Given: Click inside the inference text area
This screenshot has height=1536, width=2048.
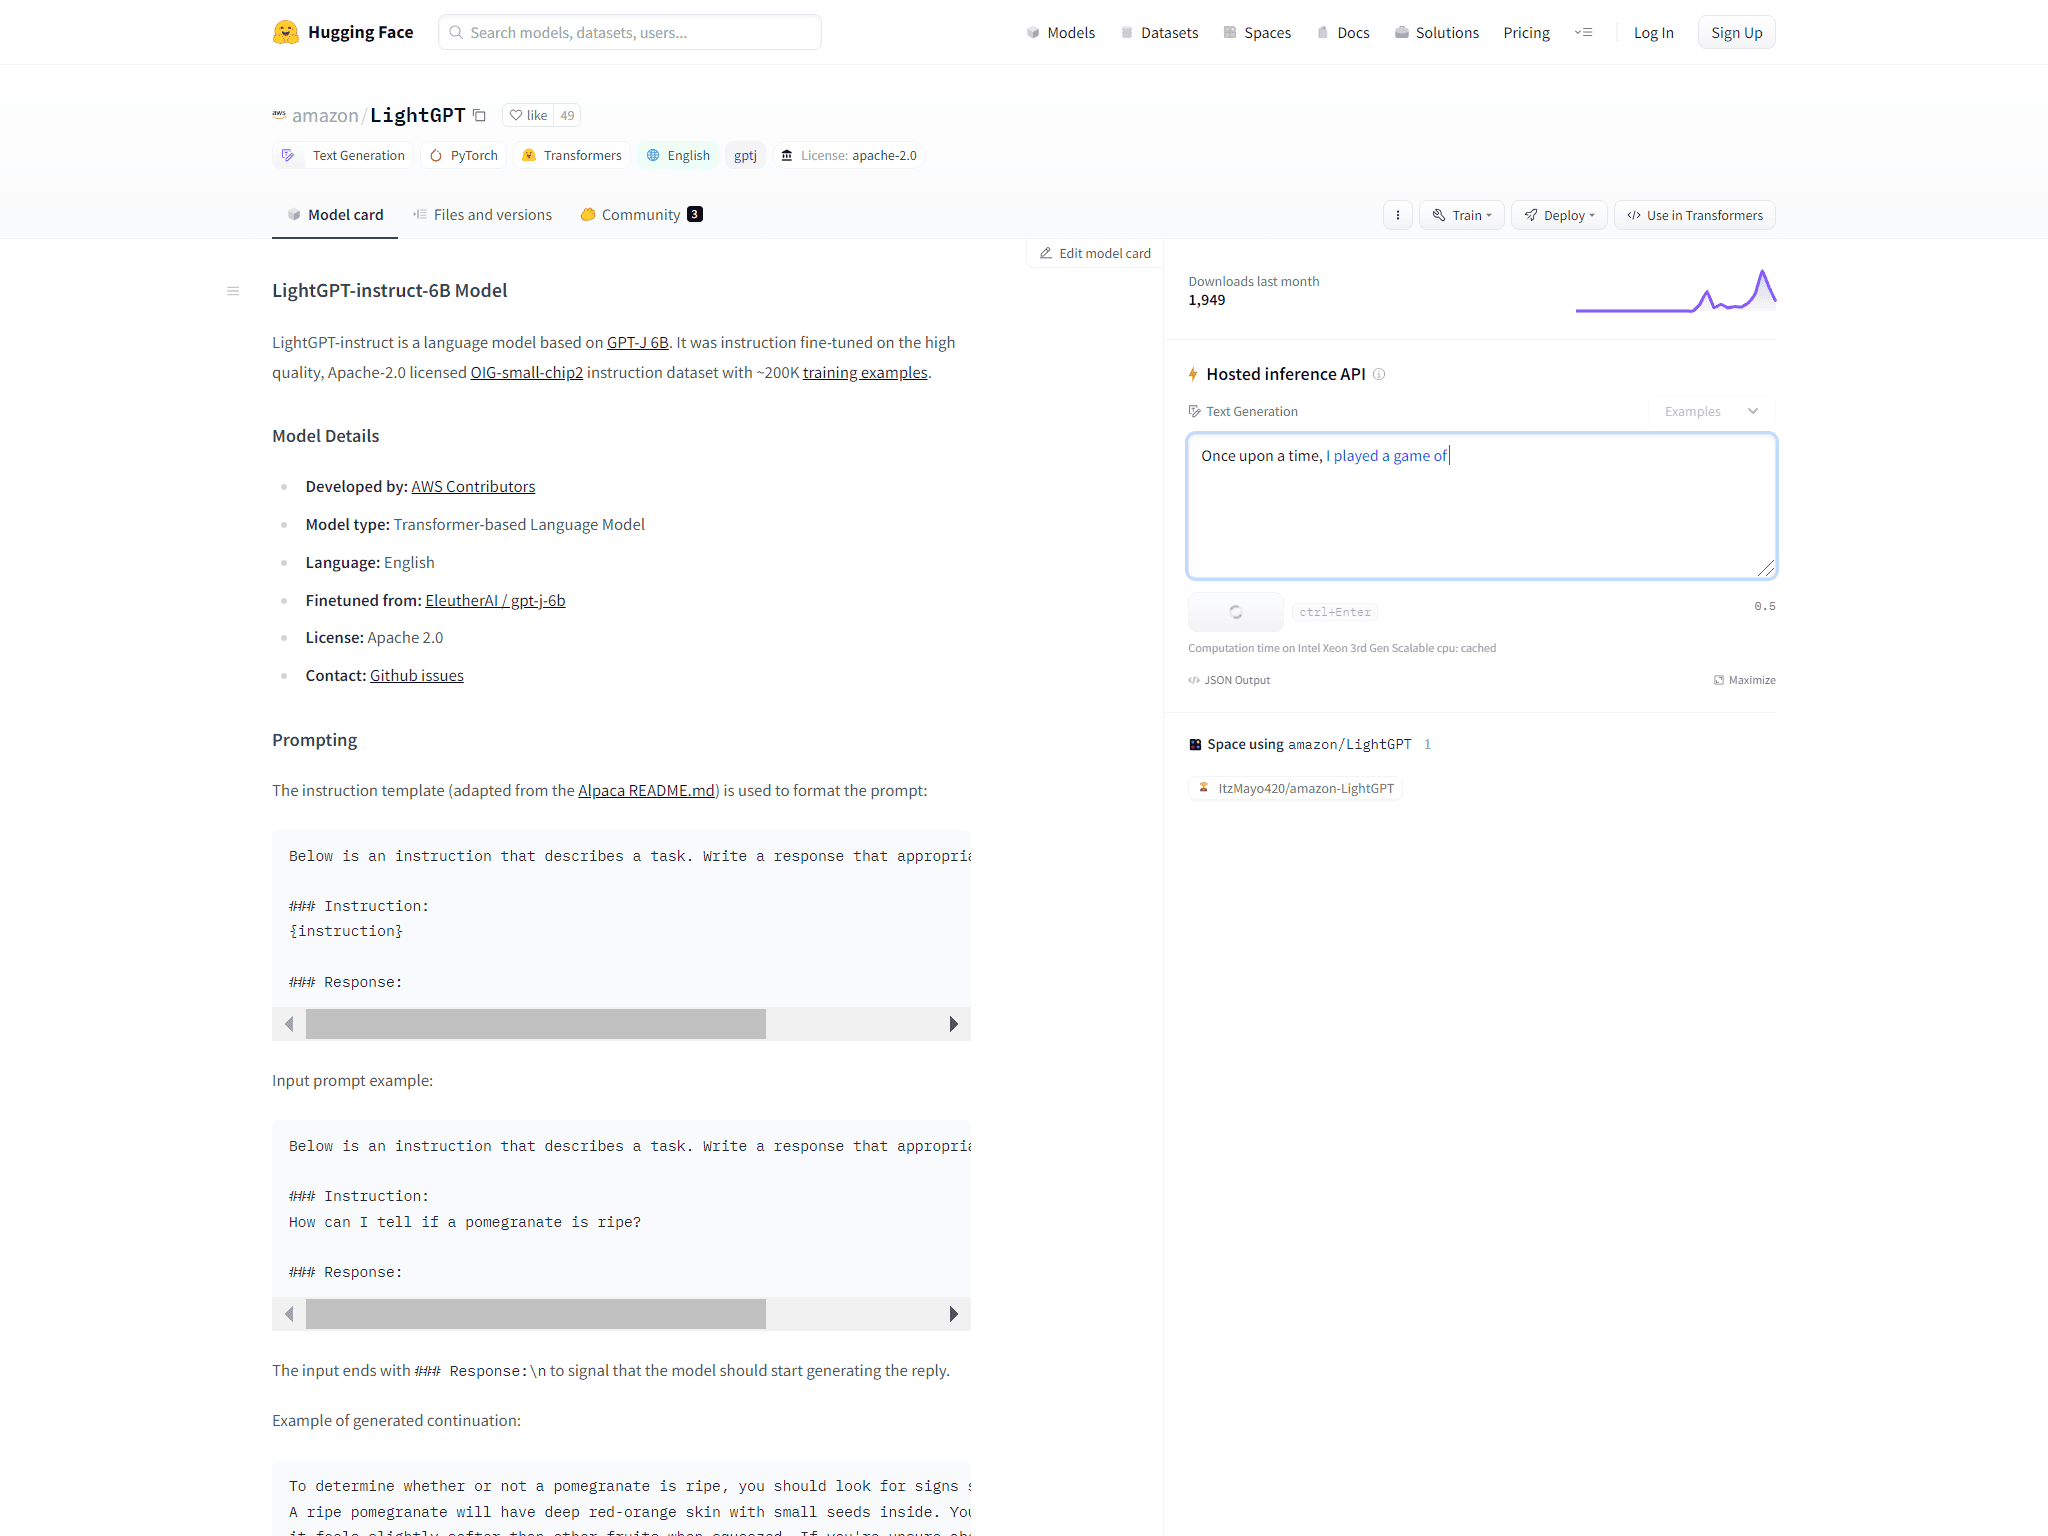Looking at the screenshot, I should [x=1481, y=506].
